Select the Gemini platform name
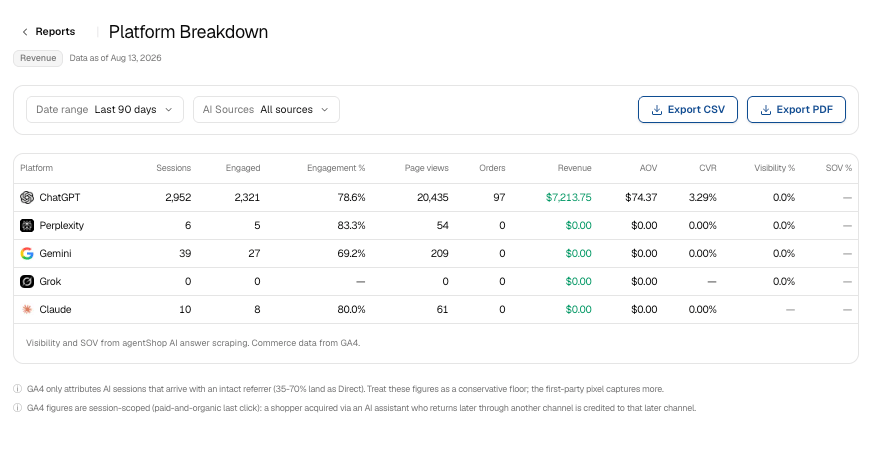 pos(55,253)
